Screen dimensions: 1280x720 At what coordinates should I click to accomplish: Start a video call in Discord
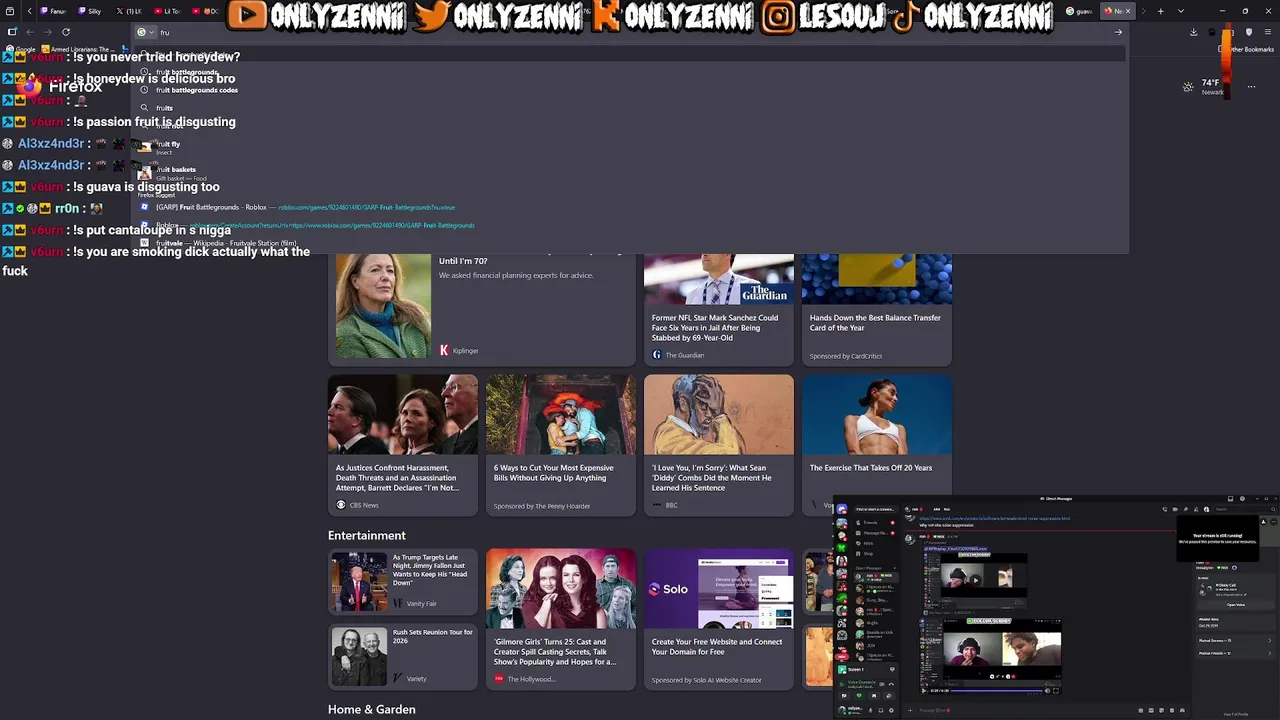pyautogui.click(x=1175, y=509)
